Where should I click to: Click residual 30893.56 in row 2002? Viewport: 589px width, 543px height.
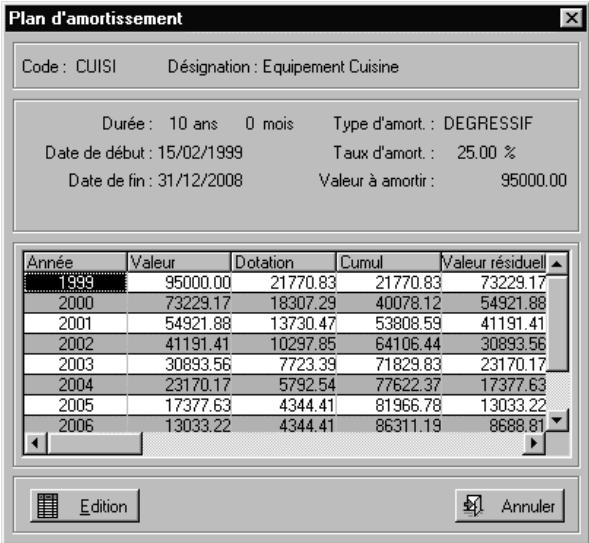[x=494, y=344]
